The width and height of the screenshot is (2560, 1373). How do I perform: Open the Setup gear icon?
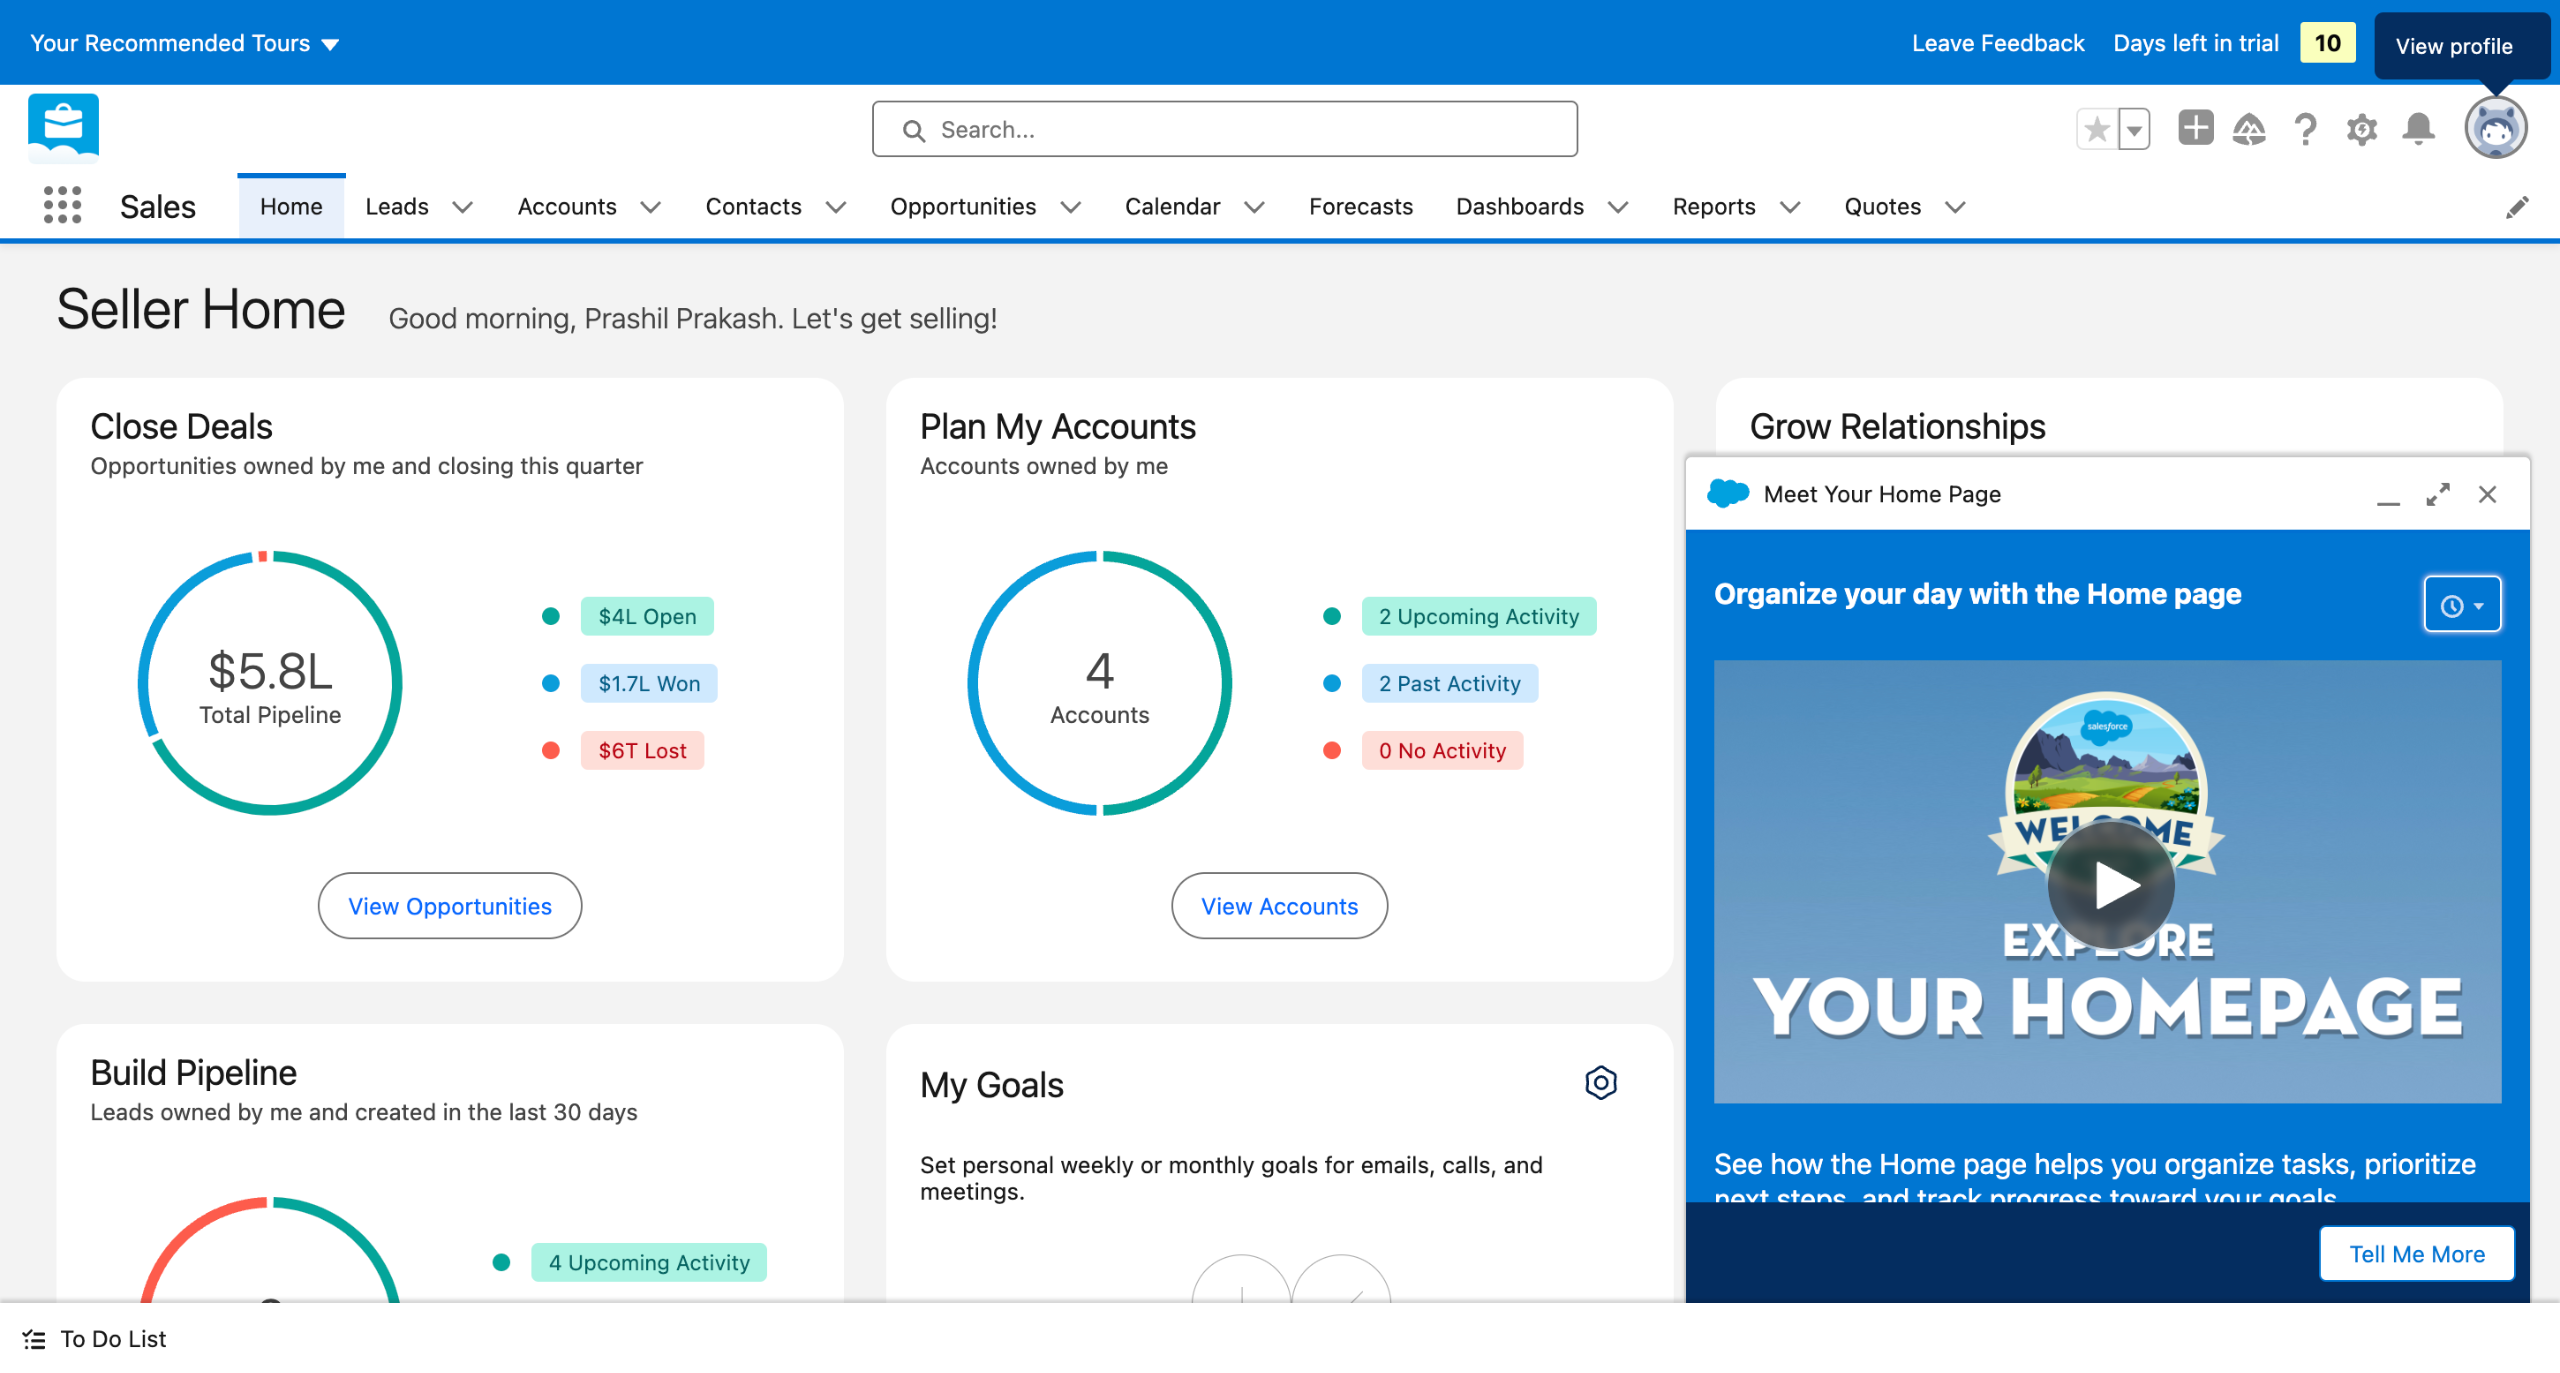(x=2362, y=129)
